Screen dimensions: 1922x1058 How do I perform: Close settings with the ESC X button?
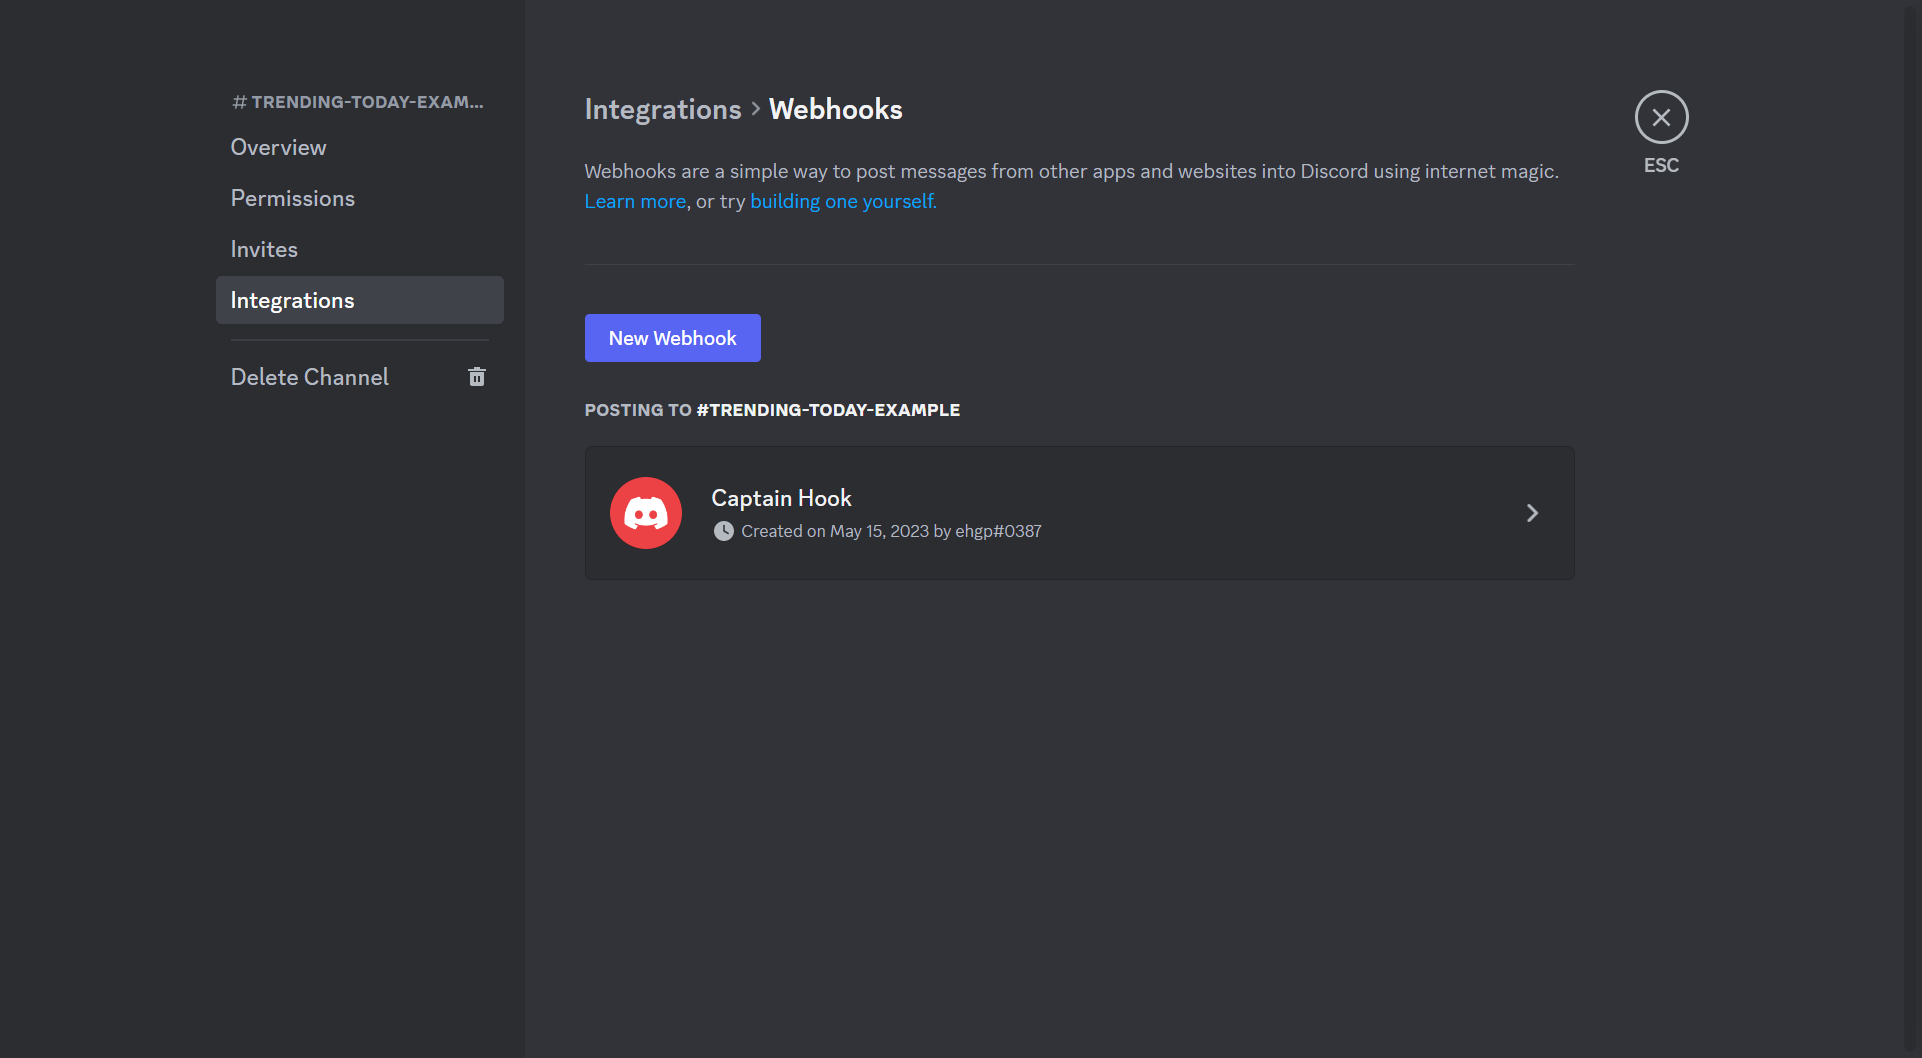(x=1661, y=117)
